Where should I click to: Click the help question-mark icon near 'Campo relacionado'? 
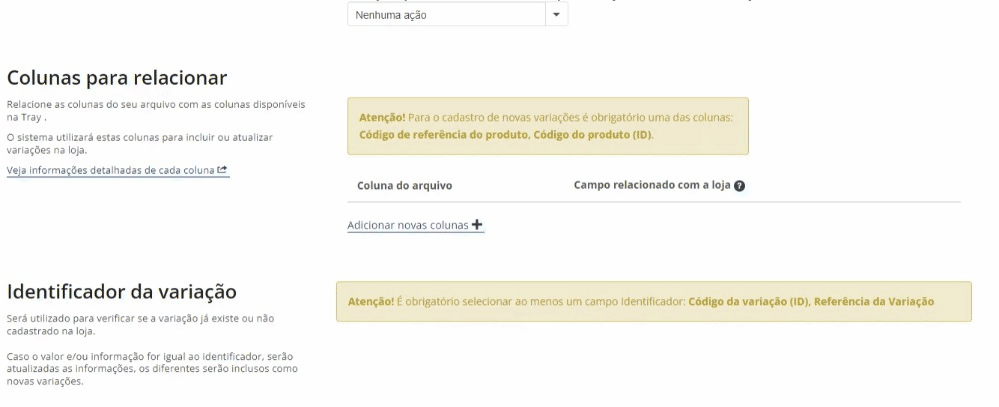739,186
